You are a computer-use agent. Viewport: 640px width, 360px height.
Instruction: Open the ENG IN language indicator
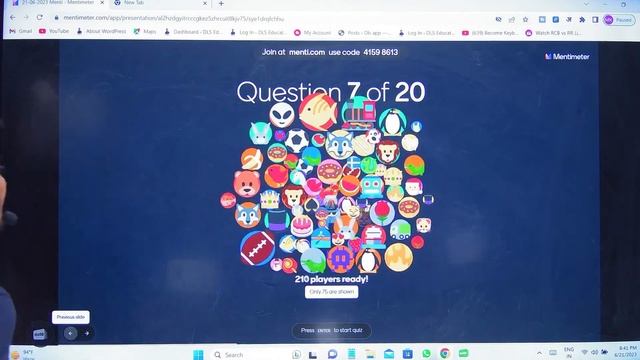569,353
